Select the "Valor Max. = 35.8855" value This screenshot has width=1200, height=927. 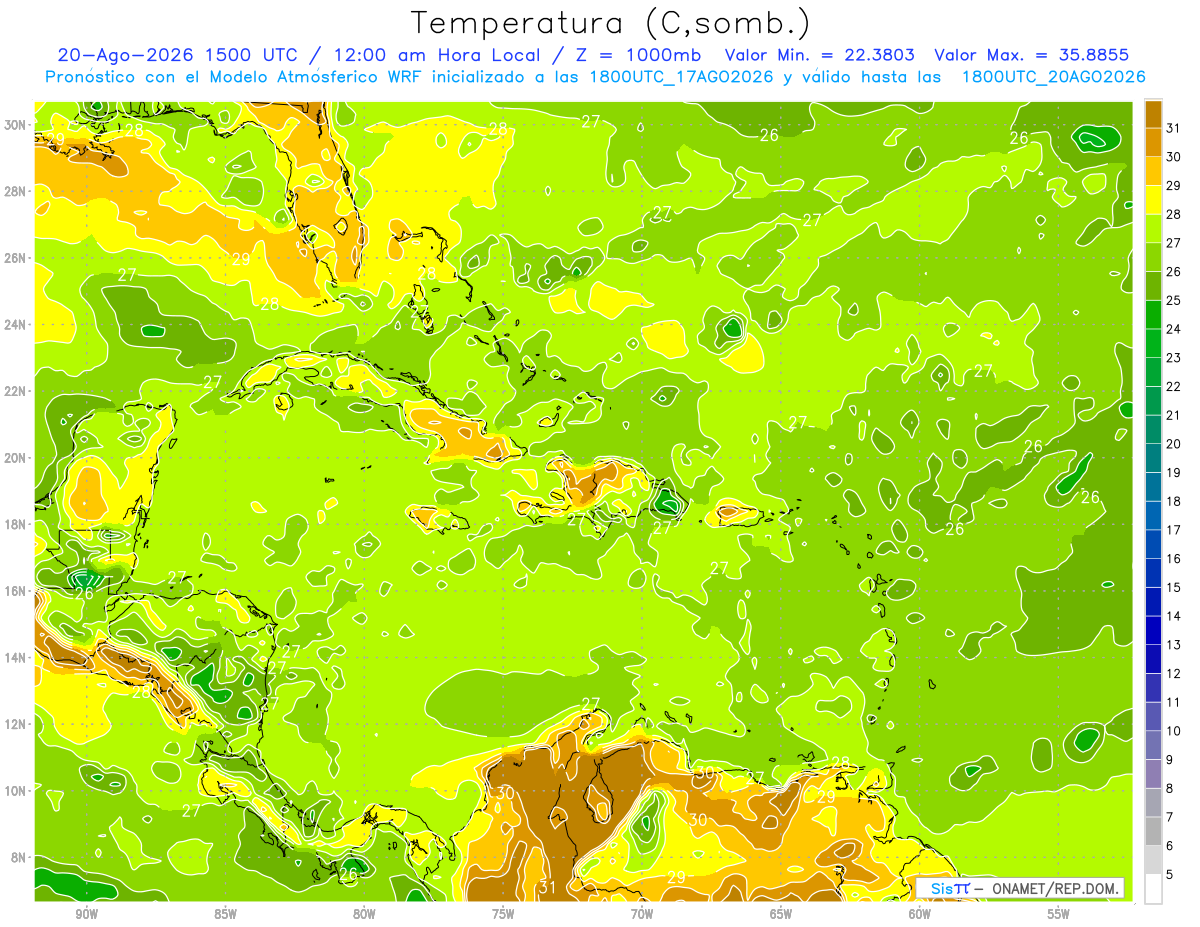click(1032, 55)
